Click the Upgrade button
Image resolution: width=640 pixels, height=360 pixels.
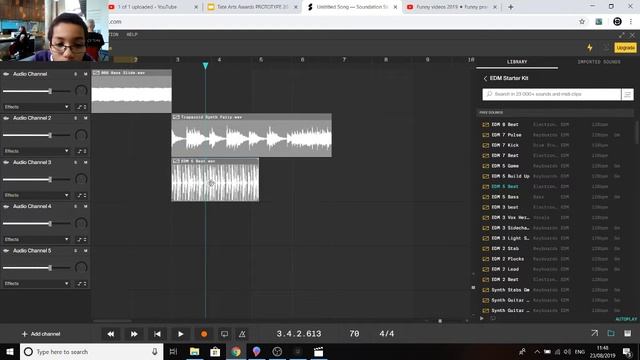coord(625,48)
